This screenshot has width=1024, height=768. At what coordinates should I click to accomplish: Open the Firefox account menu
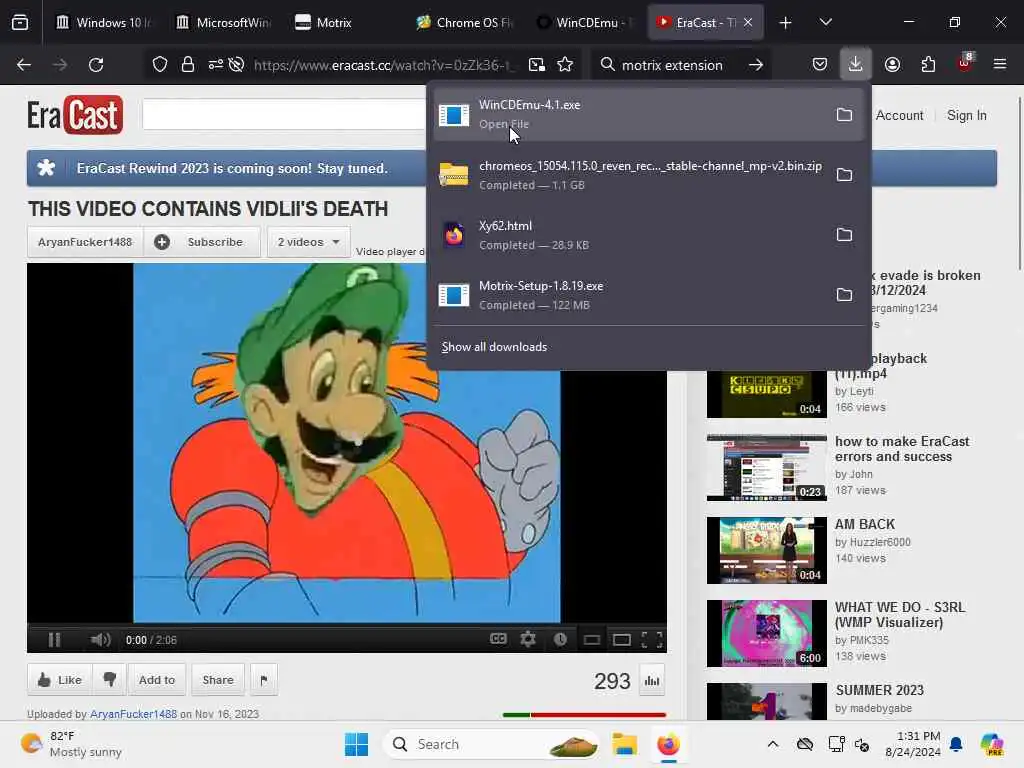tap(892, 64)
